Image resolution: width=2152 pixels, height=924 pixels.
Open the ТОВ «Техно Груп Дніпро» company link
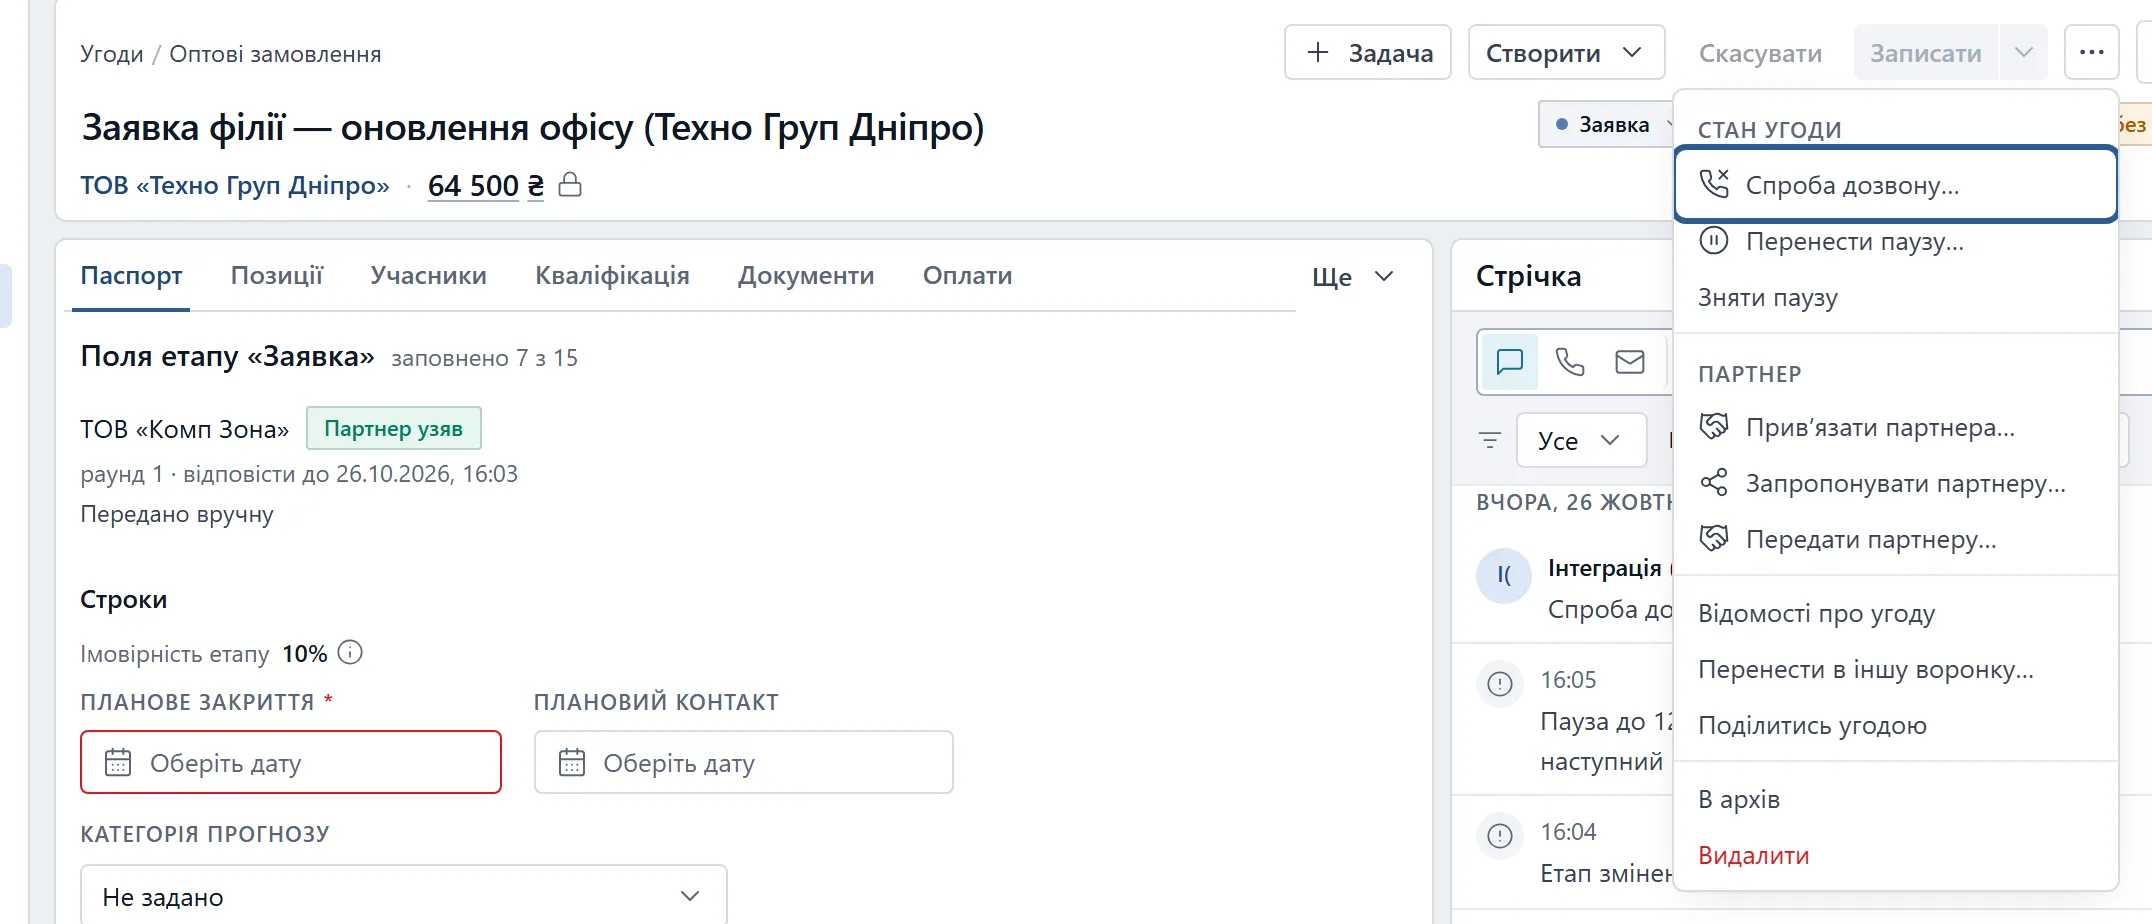point(235,186)
